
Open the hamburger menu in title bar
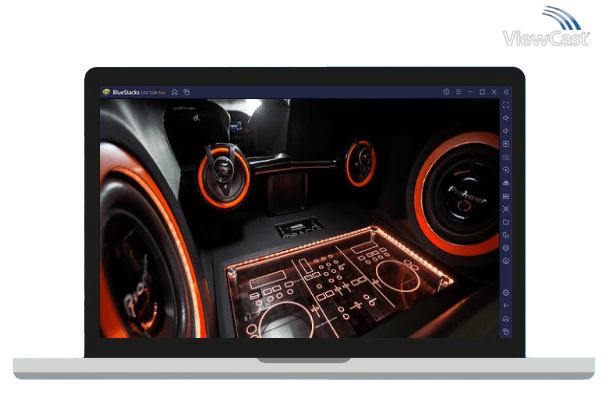pos(458,92)
